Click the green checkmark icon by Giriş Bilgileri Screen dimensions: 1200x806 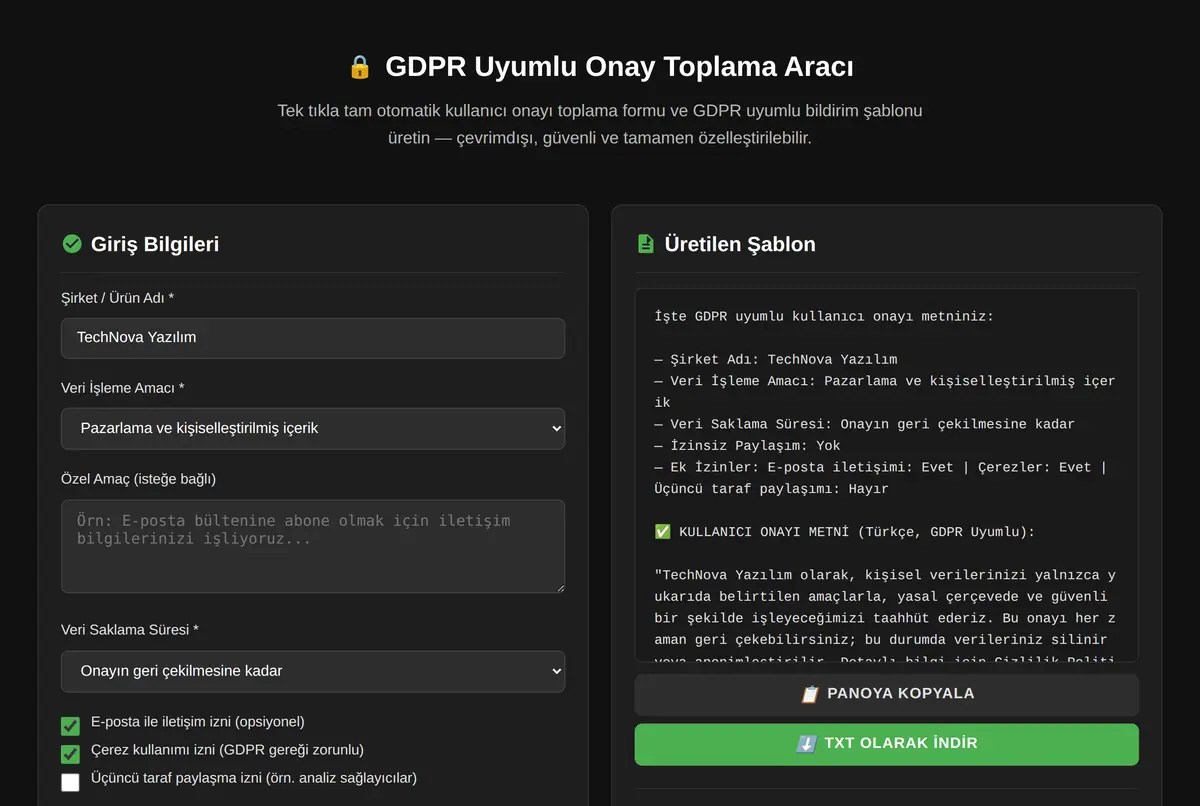[72, 244]
